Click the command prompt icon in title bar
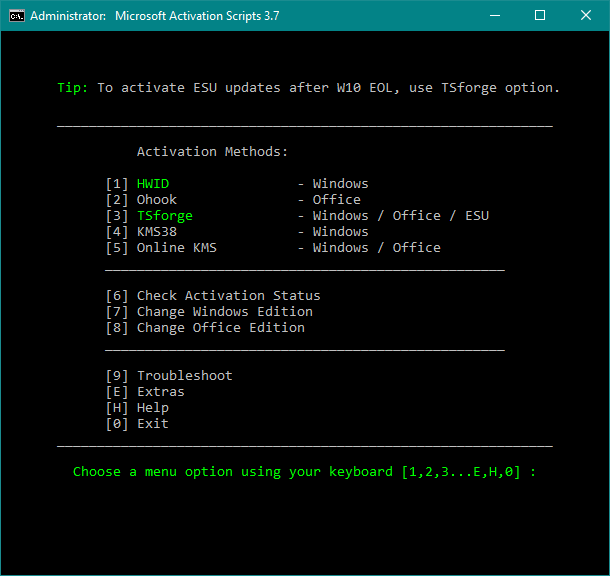 [16, 15]
